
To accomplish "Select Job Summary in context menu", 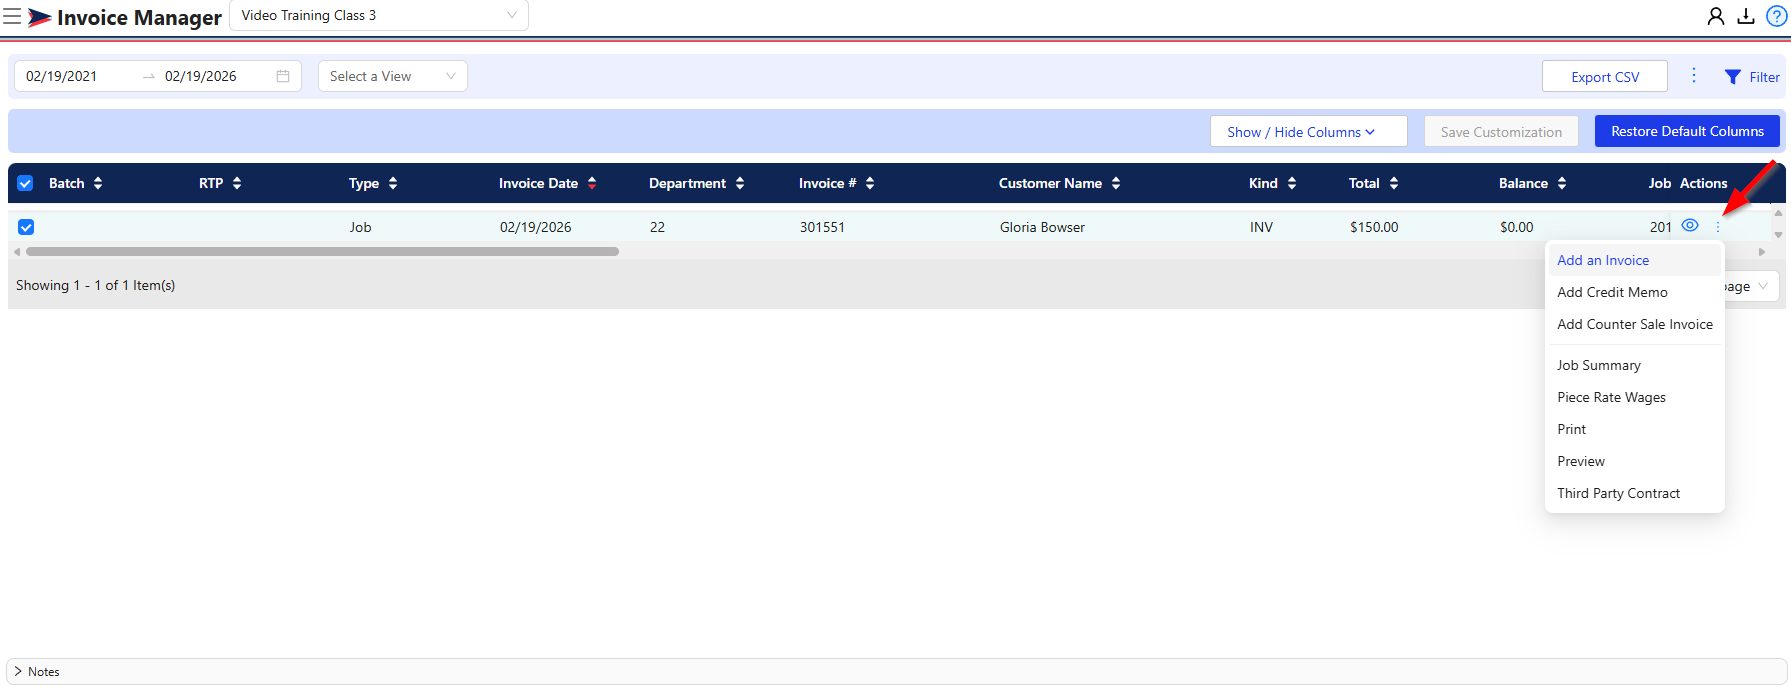I will coord(1598,365).
